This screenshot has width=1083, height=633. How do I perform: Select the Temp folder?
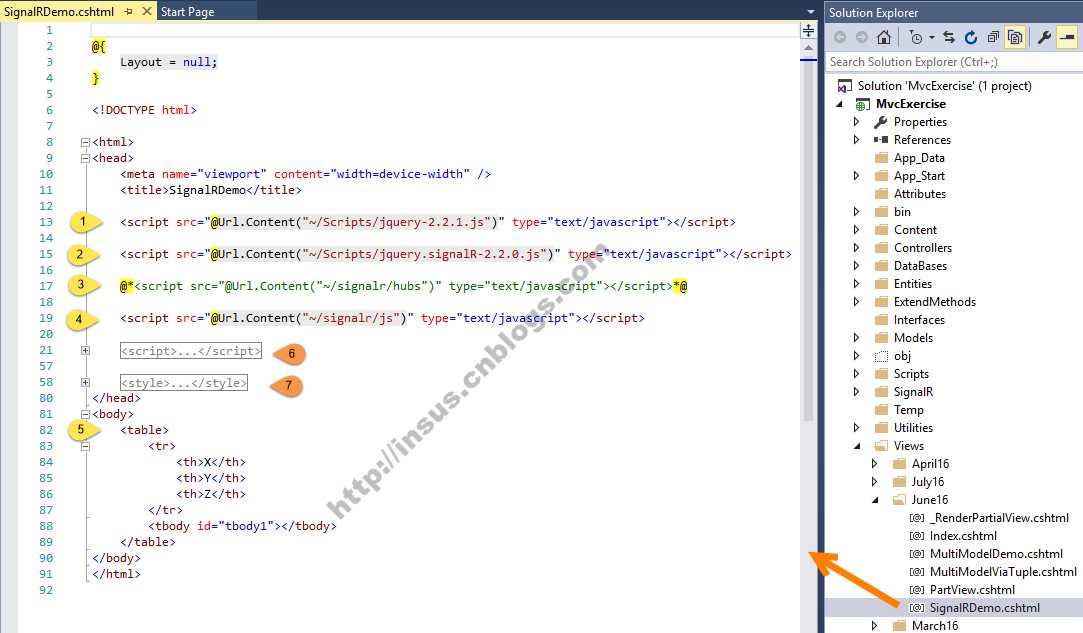tap(908, 409)
